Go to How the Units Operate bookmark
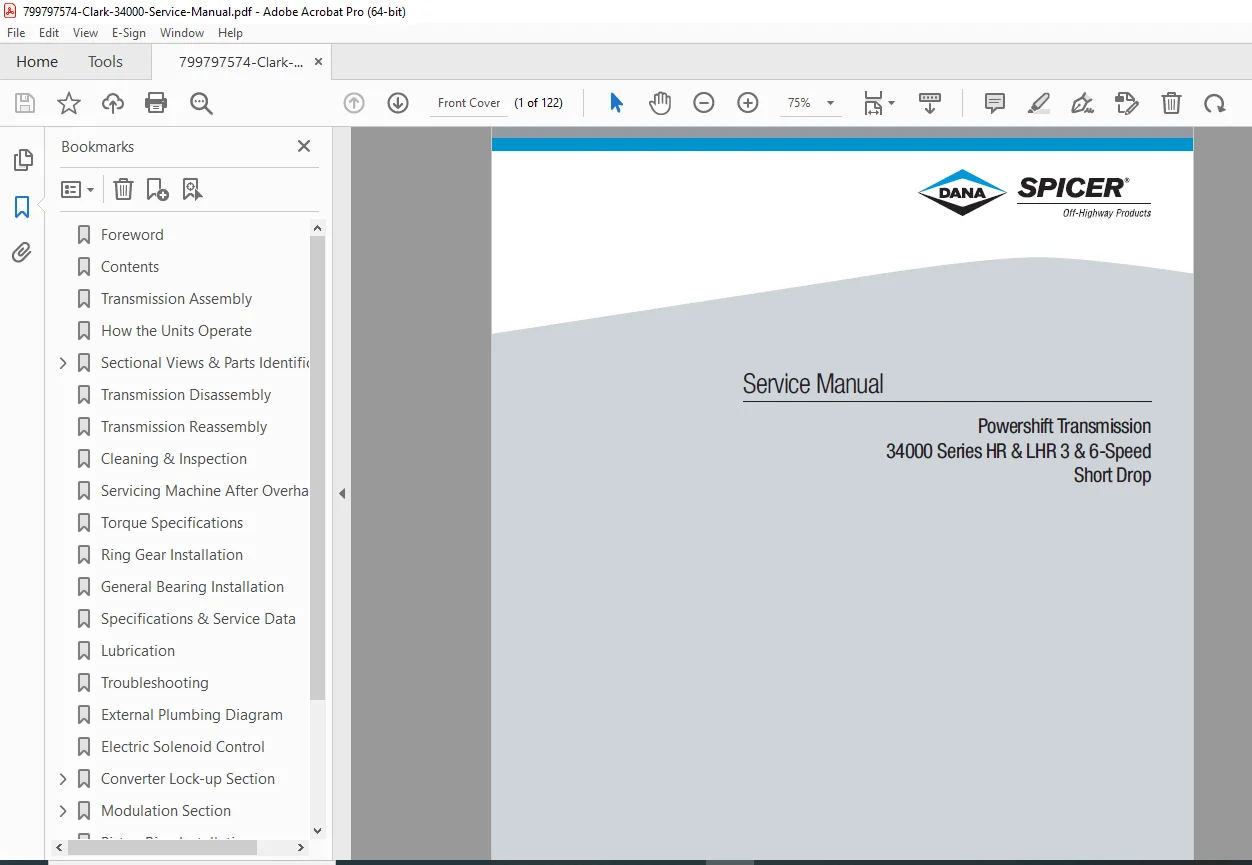Screen dimensions: 1252x865 [x=176, y=331]
